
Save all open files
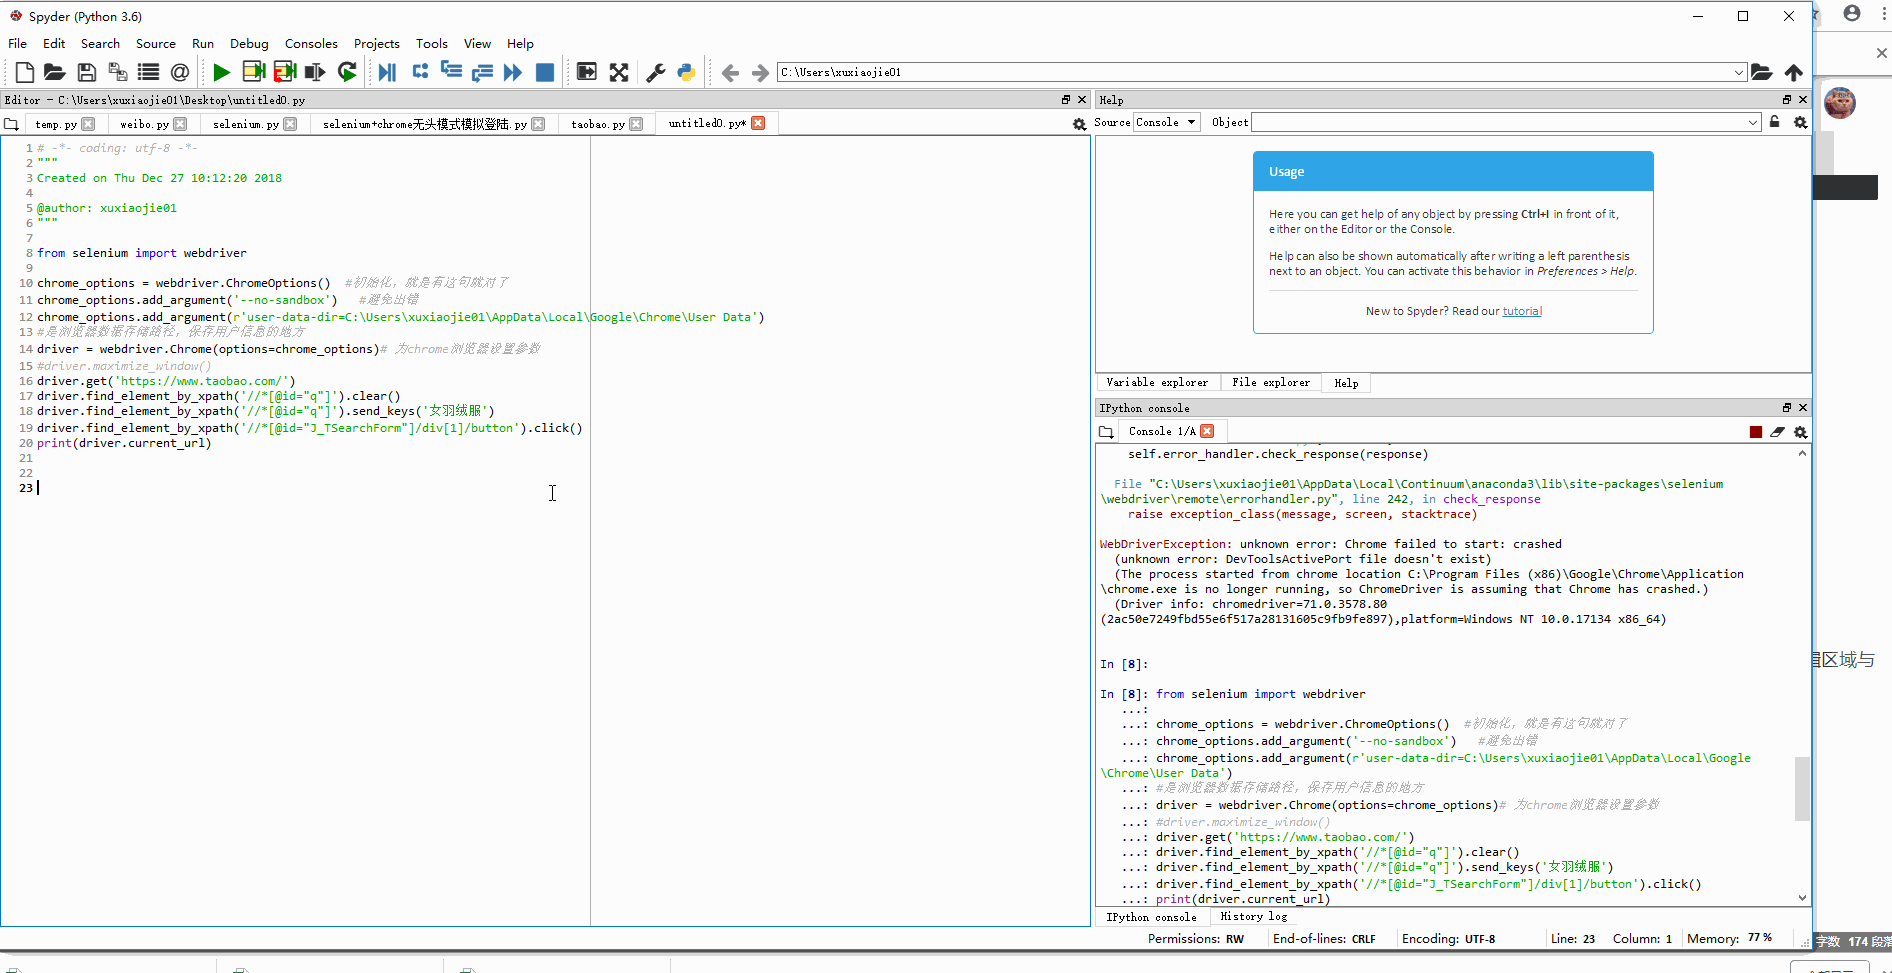coord(117,72)
